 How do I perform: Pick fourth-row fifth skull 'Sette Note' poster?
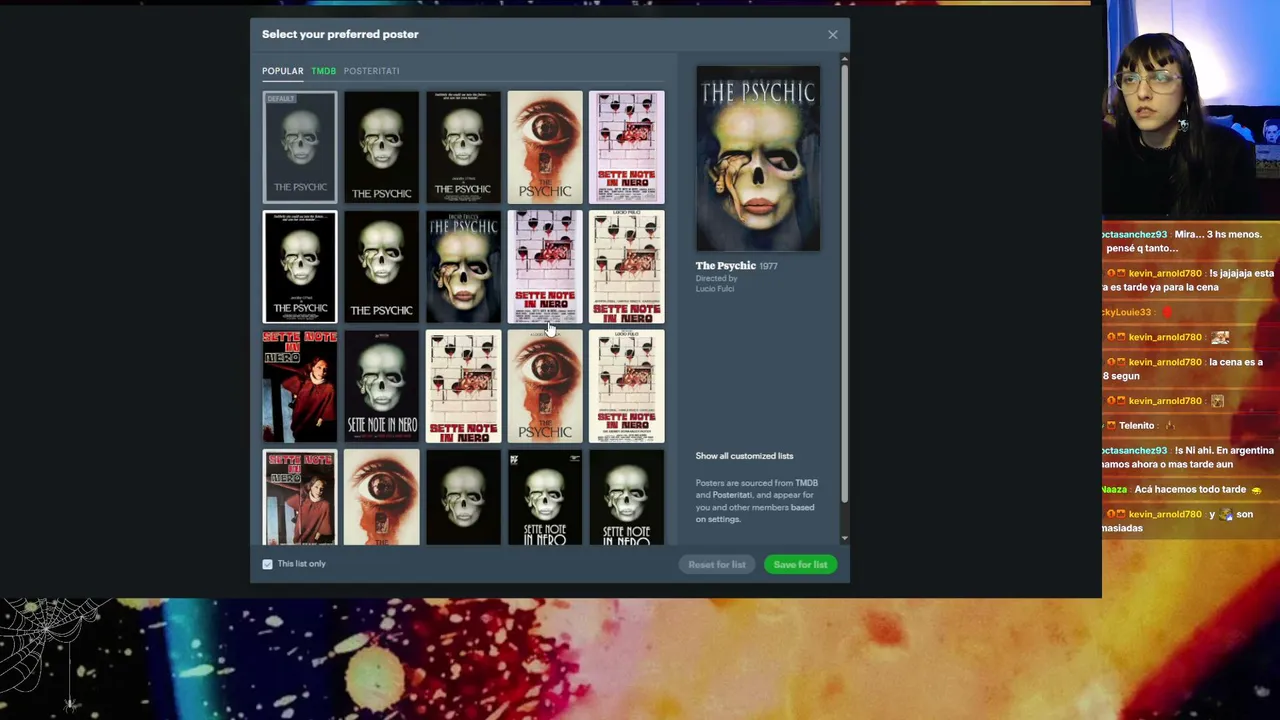click(x=627, y=497)
